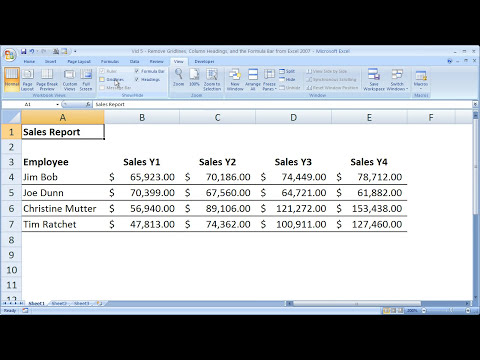
Task: Select the Tim Ratchet cell
Action: click(63, 224)
